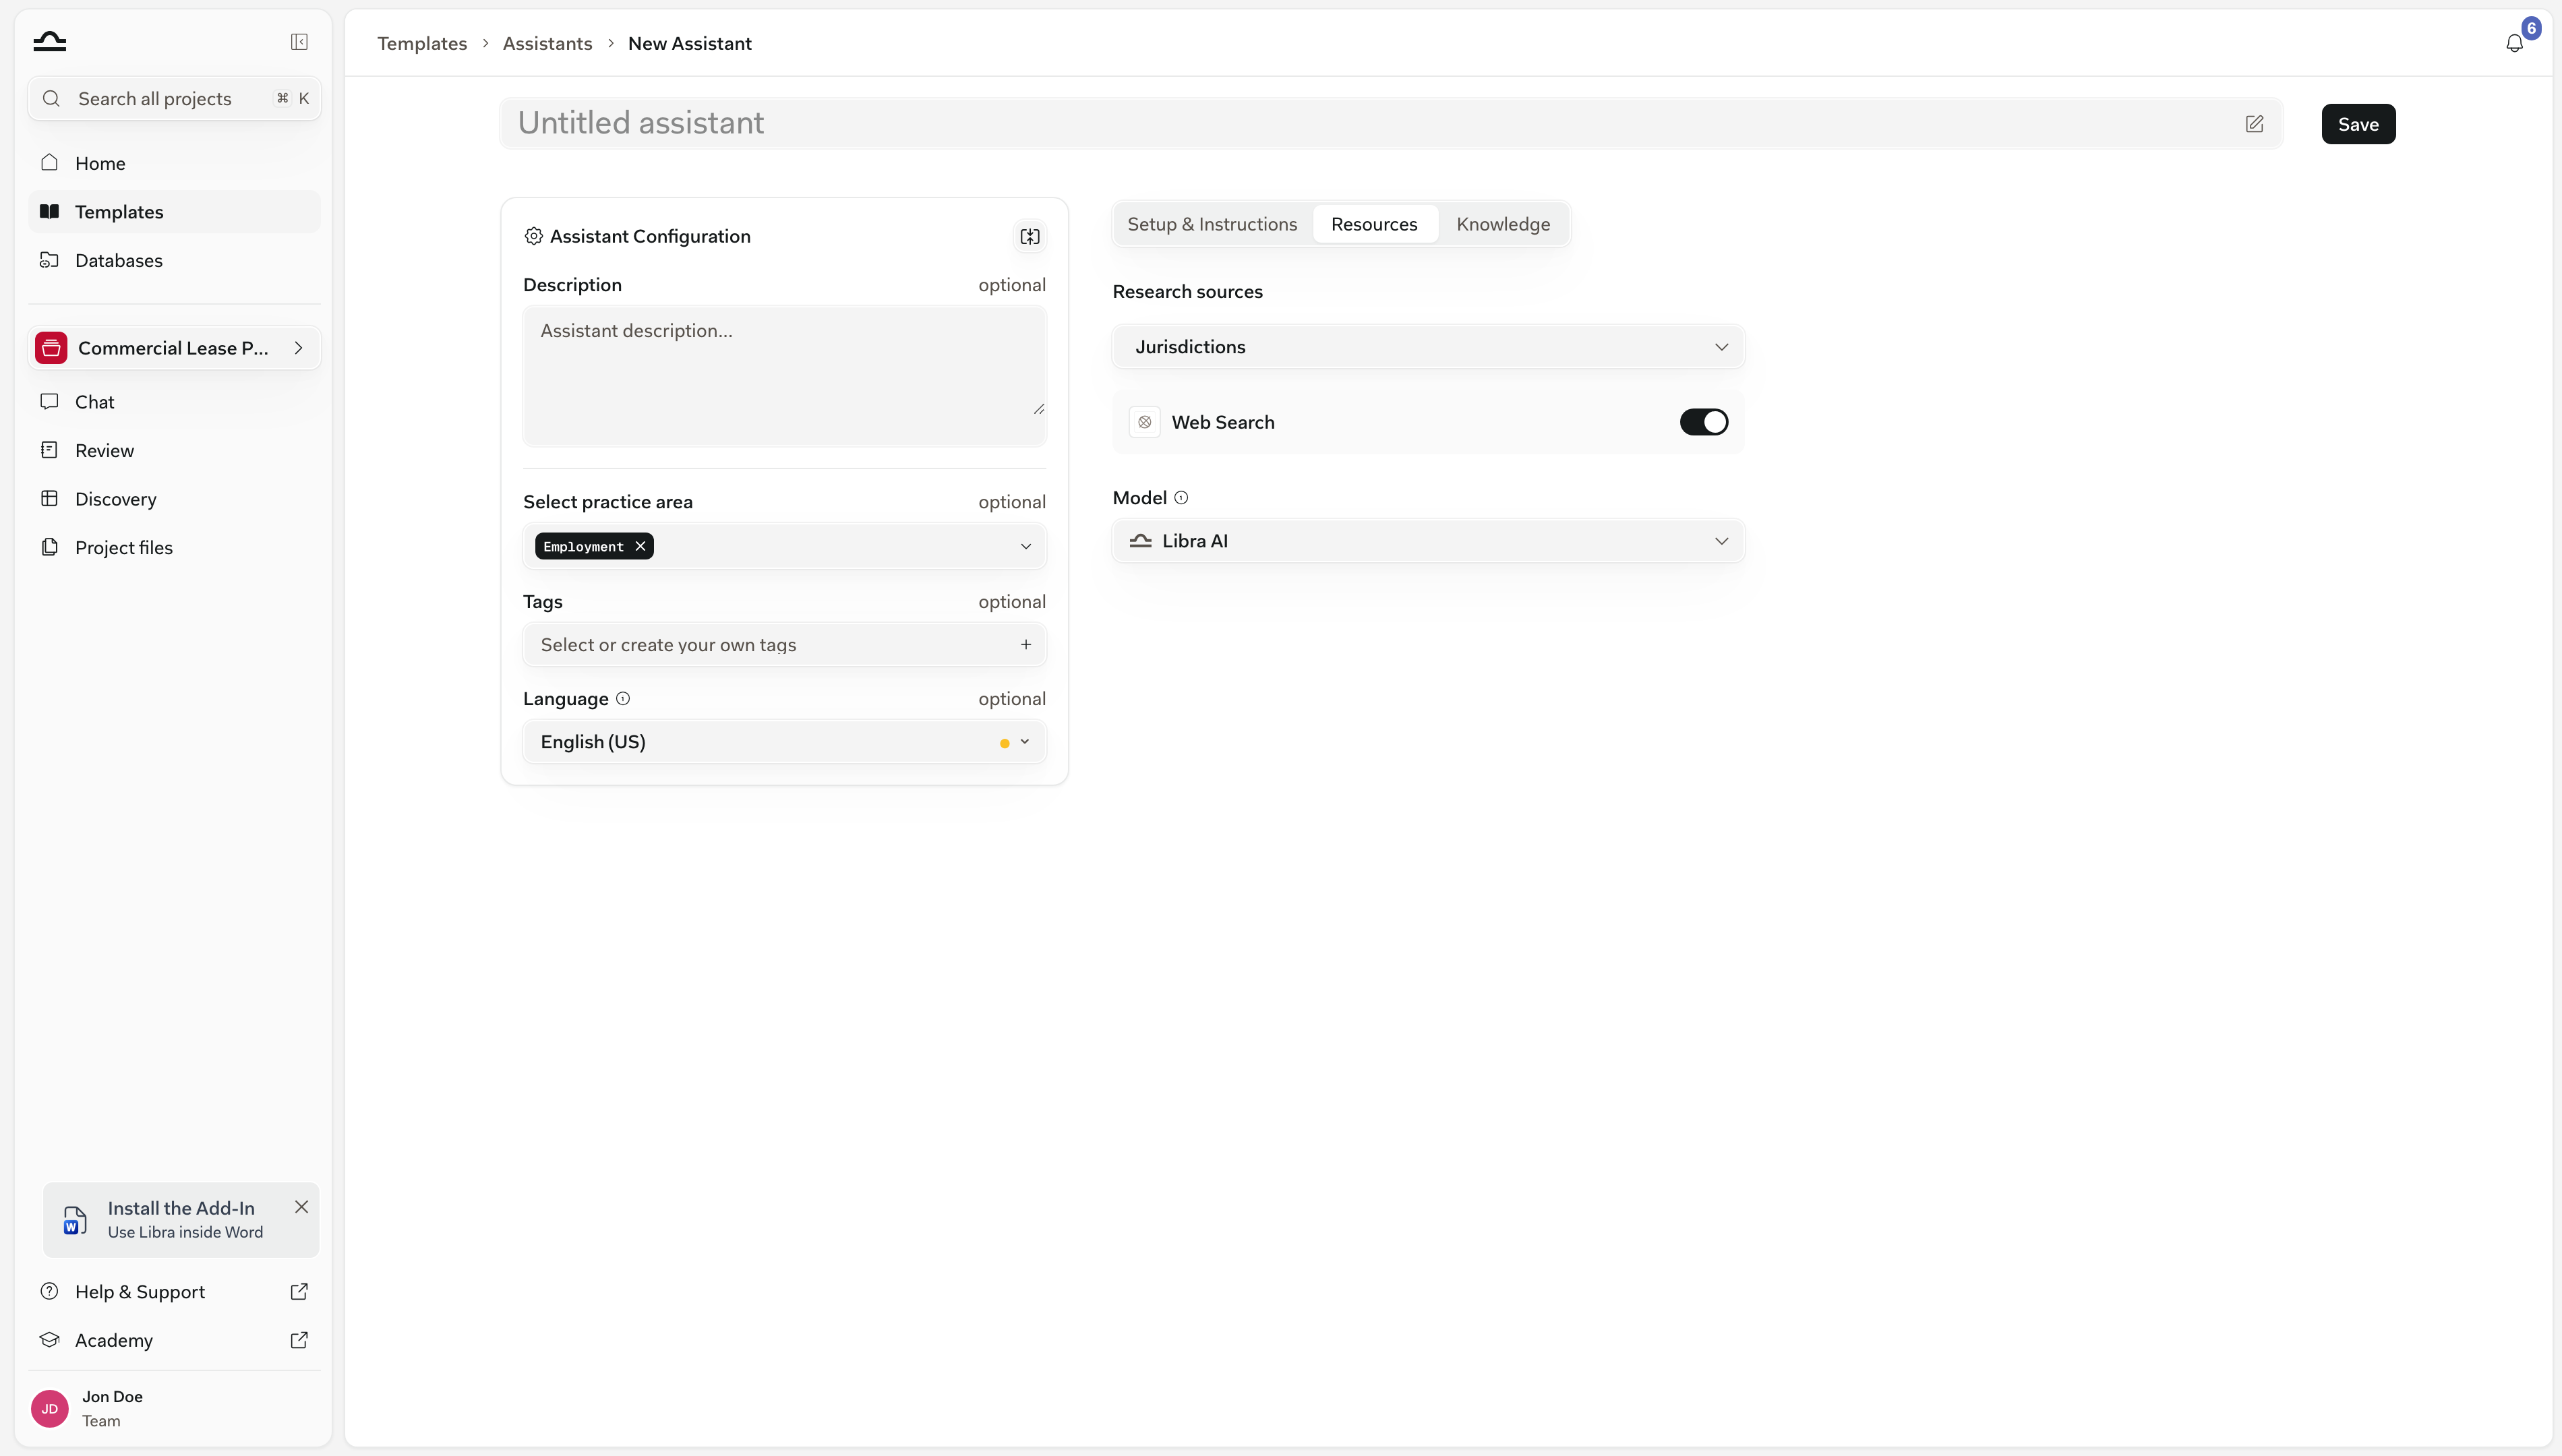Dismiss the Install the Add-In banner

click(301, 1207)
